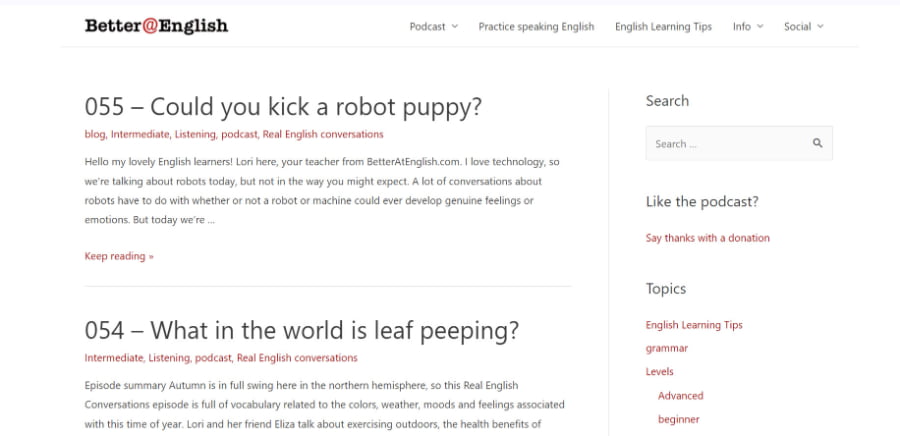Select Real English conversations tag under post 055
The image size is (900, 436).
click(322, 134)
